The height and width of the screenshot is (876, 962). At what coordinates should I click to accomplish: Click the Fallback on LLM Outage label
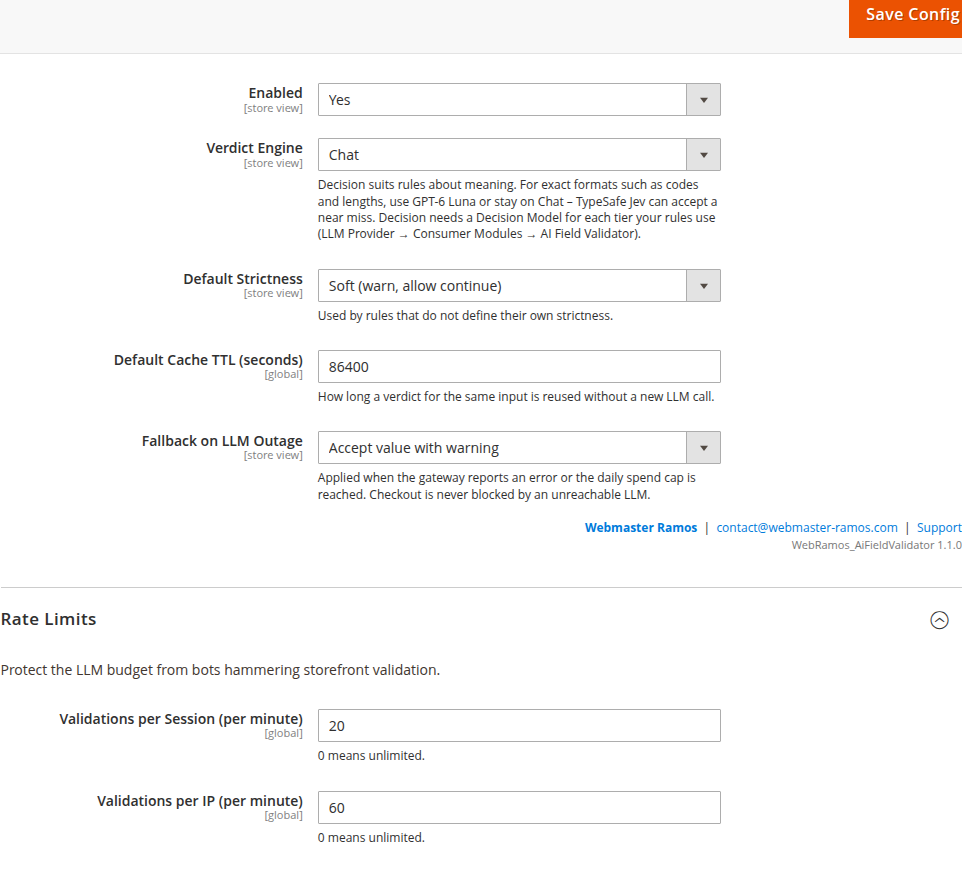pos(222,441)
